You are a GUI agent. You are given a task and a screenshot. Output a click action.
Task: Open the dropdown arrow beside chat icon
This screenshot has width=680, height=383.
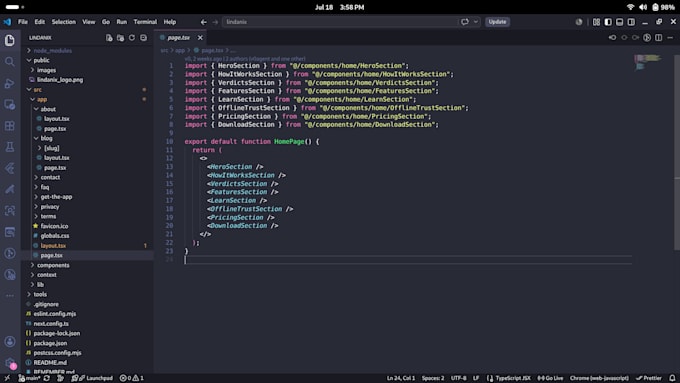coord(476,22)
